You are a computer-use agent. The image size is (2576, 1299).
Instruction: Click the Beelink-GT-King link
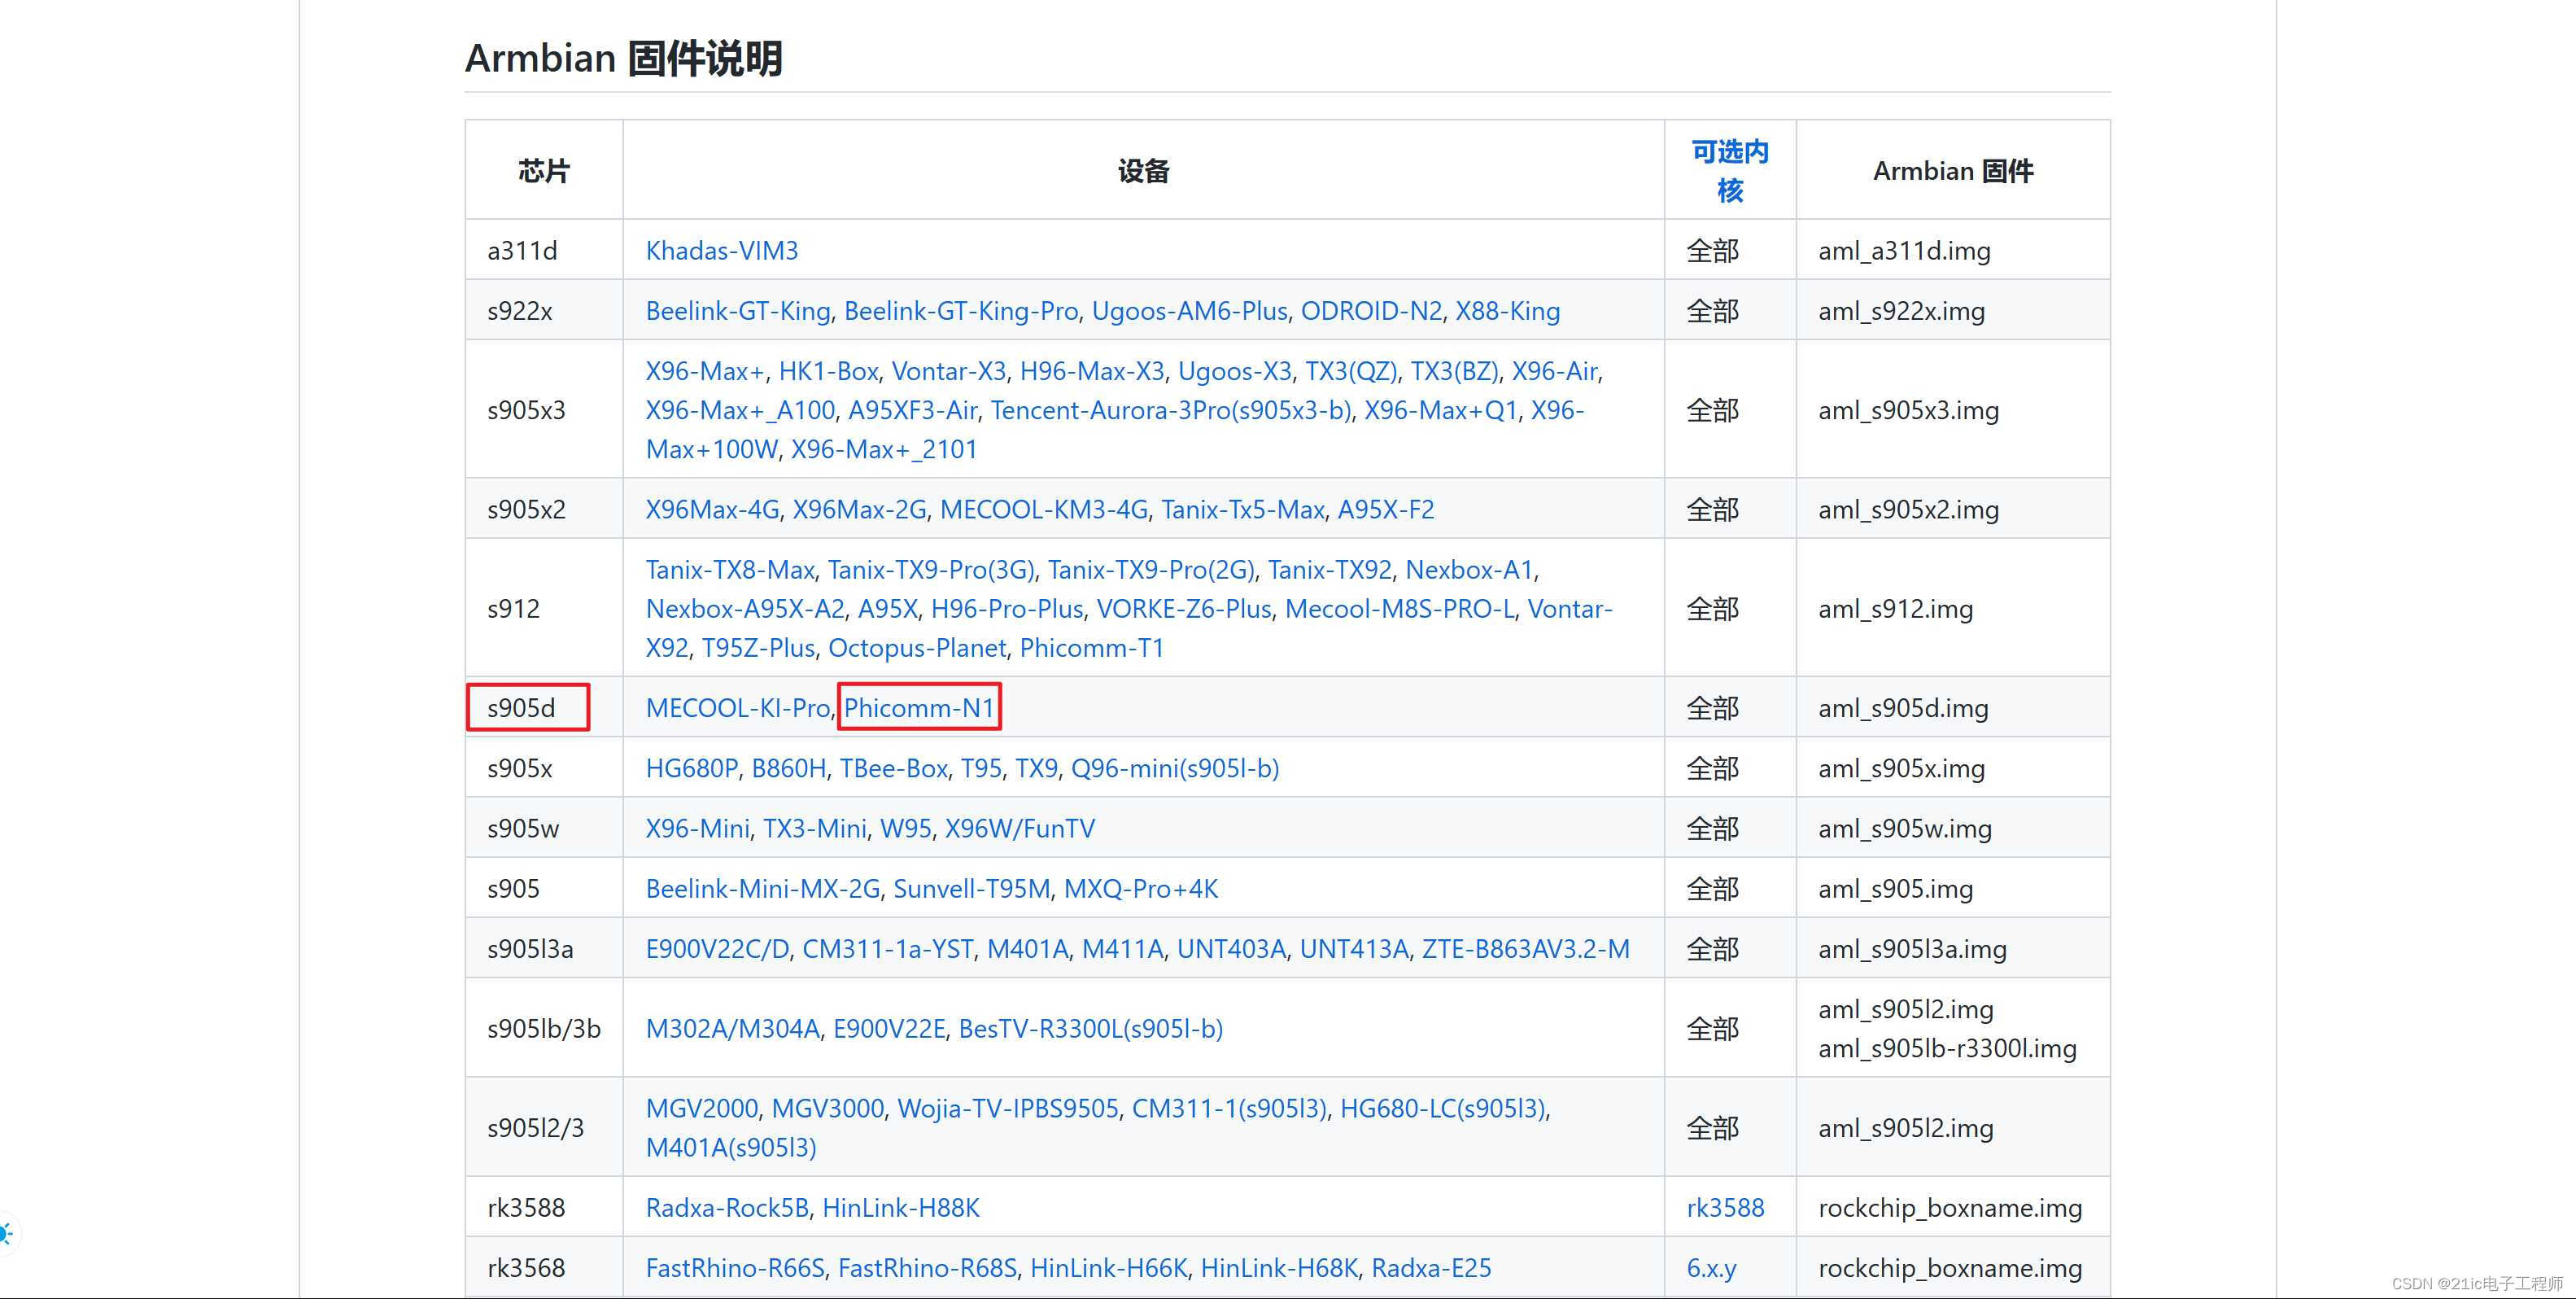pyautogui.click(x=737, y=311)
